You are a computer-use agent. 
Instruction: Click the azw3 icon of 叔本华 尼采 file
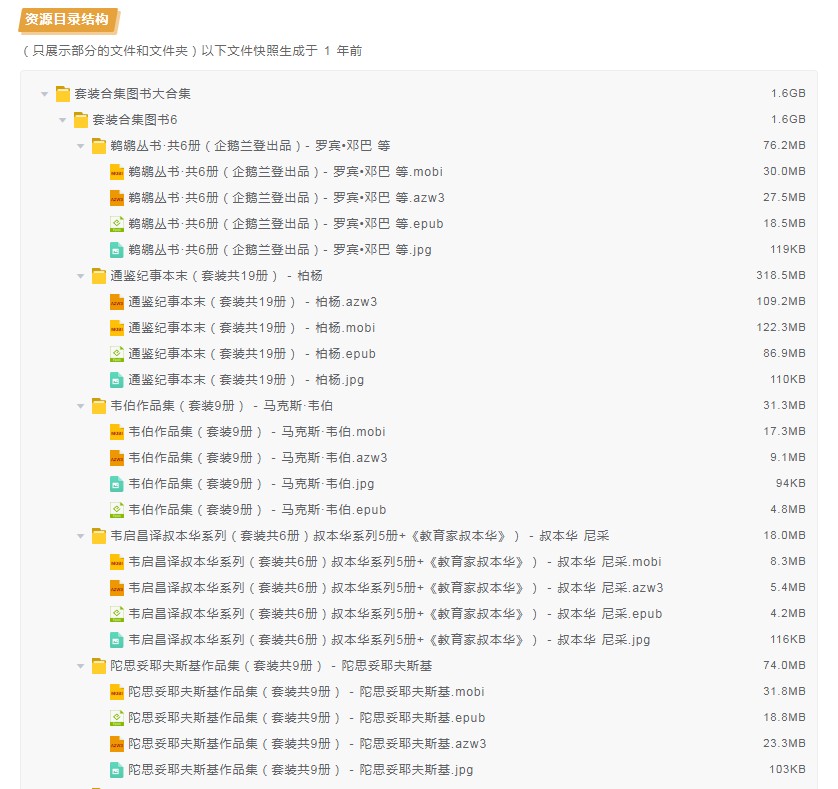[x=117, y=588]
